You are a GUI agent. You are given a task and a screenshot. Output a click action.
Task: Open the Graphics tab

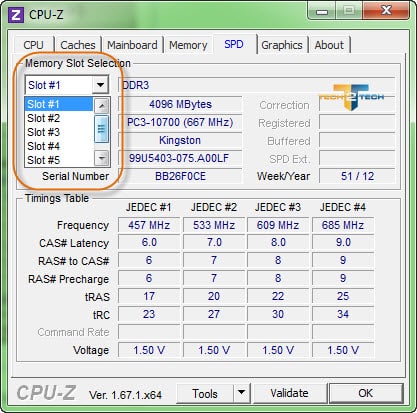[x=282, y=45]
